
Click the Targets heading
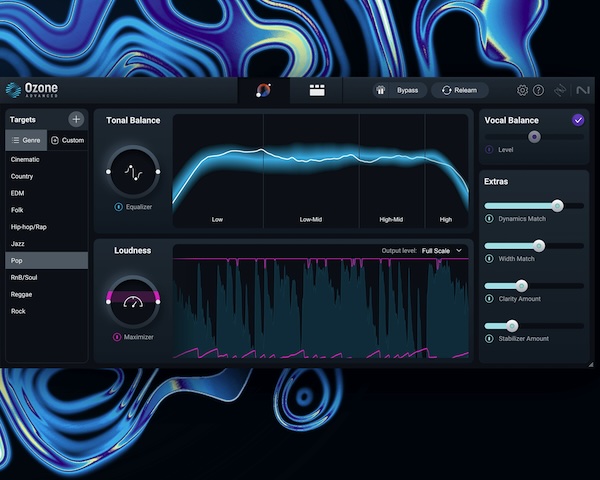(23, 120)
